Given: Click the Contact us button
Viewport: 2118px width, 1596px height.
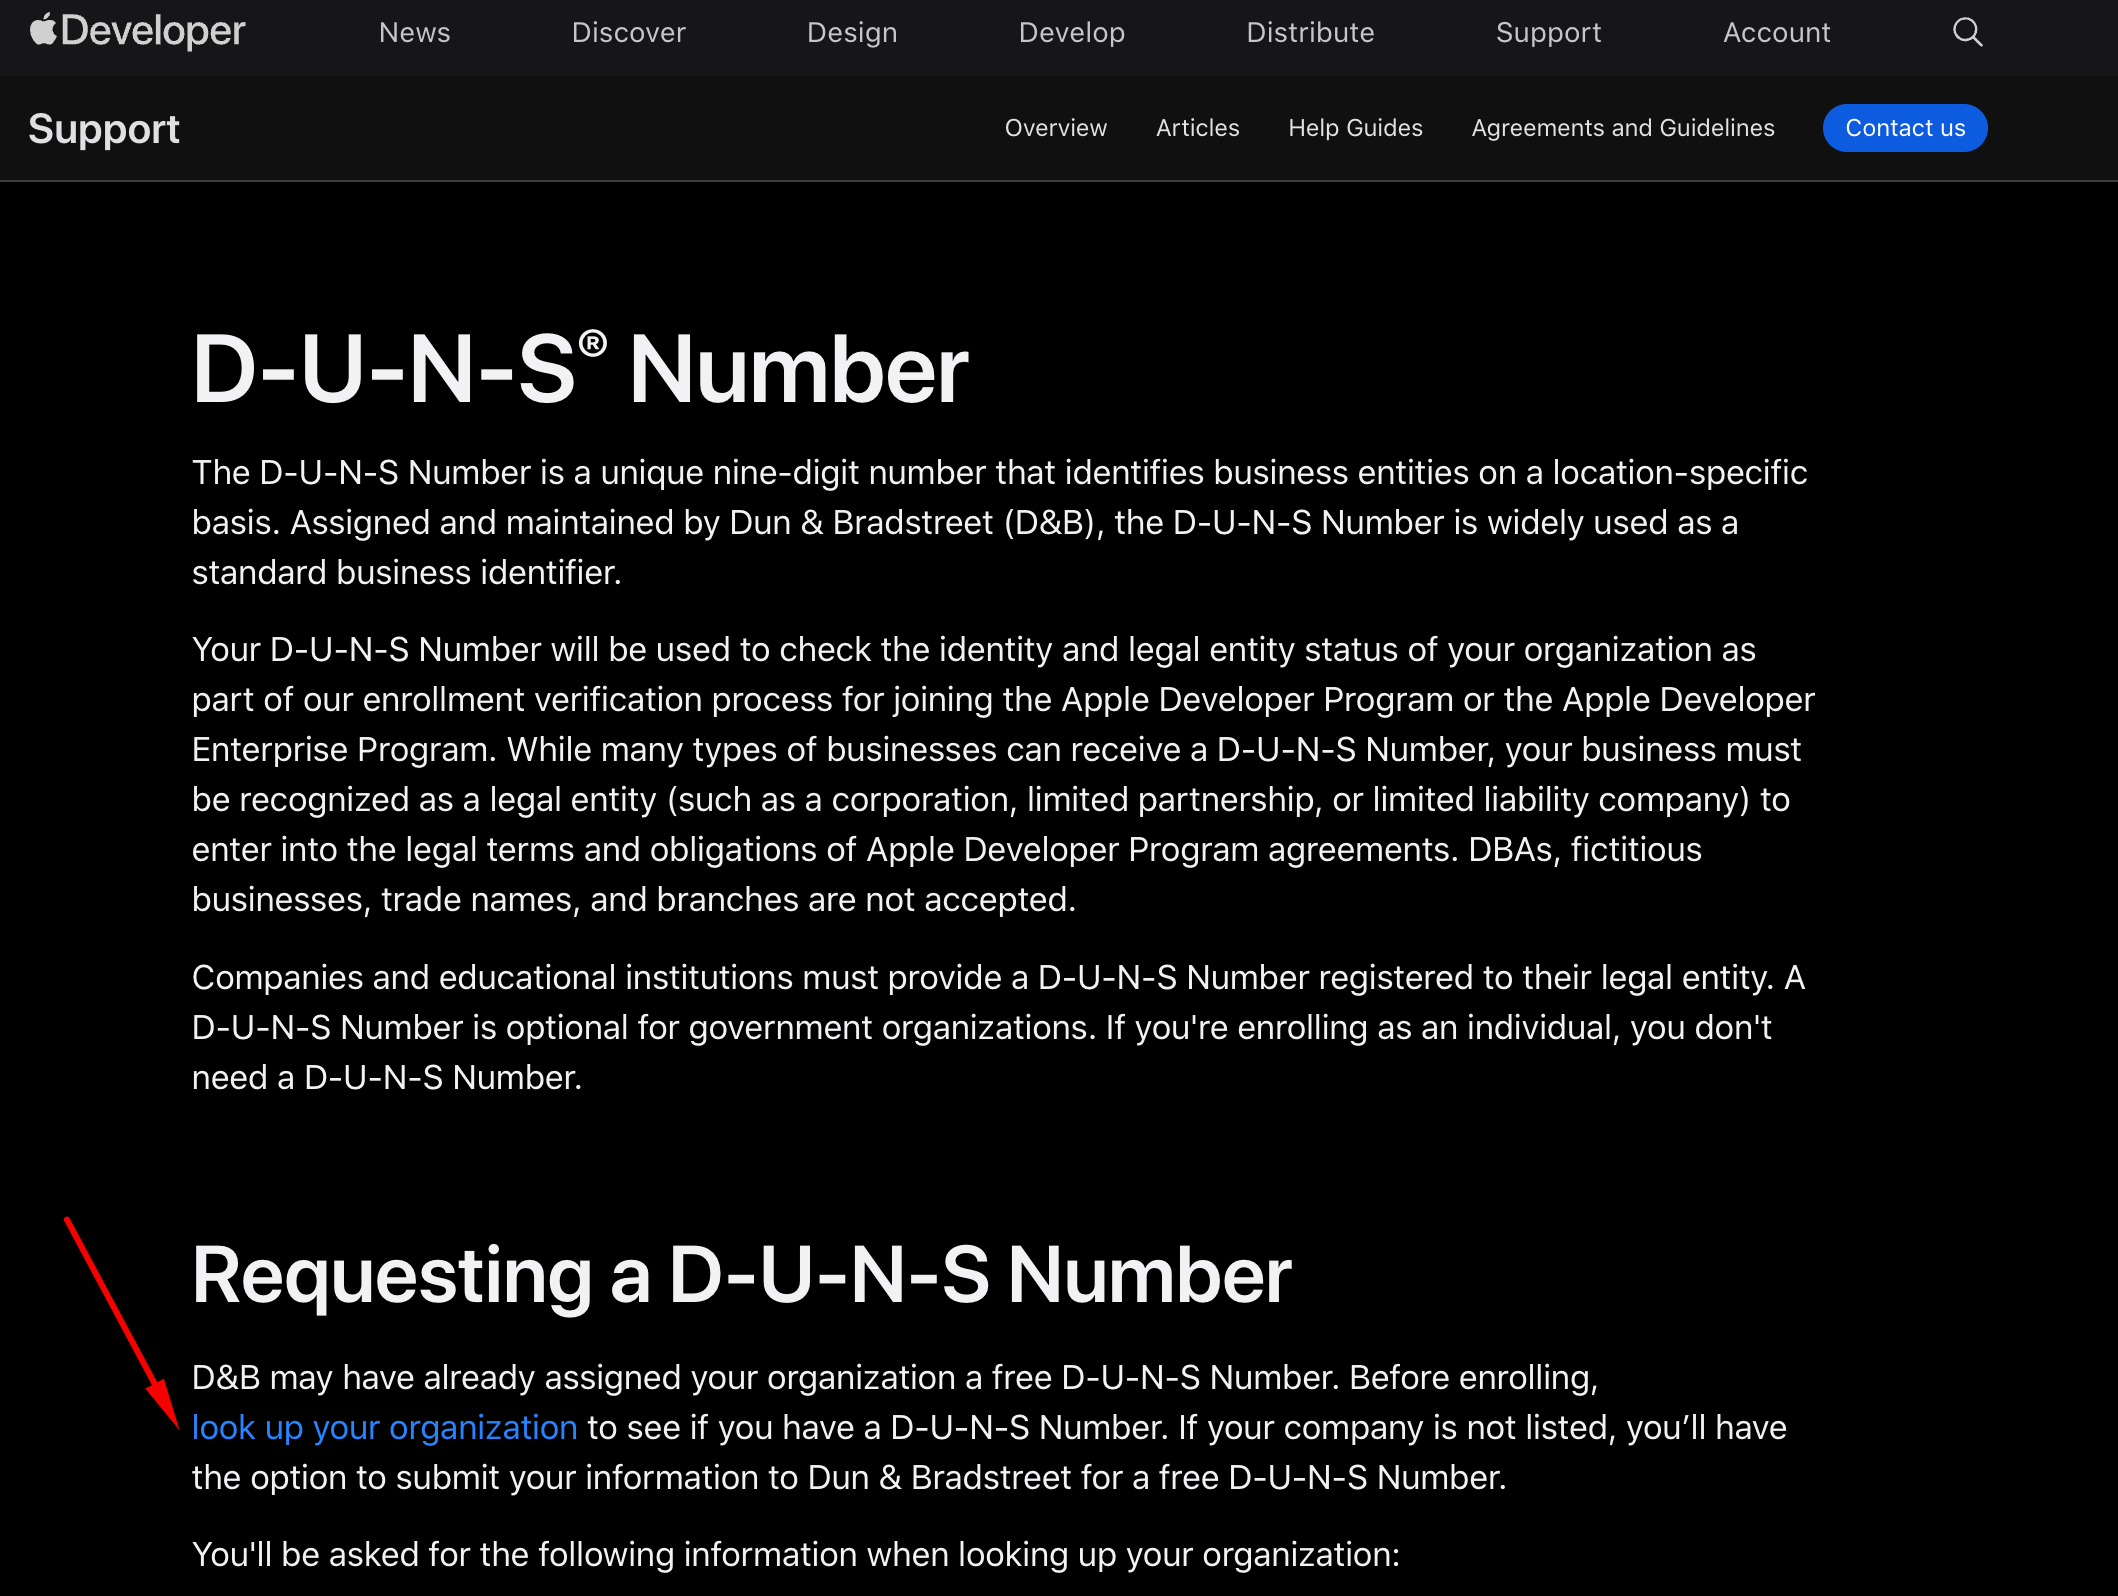Looking at the screenshot, I should point(1904,128).
